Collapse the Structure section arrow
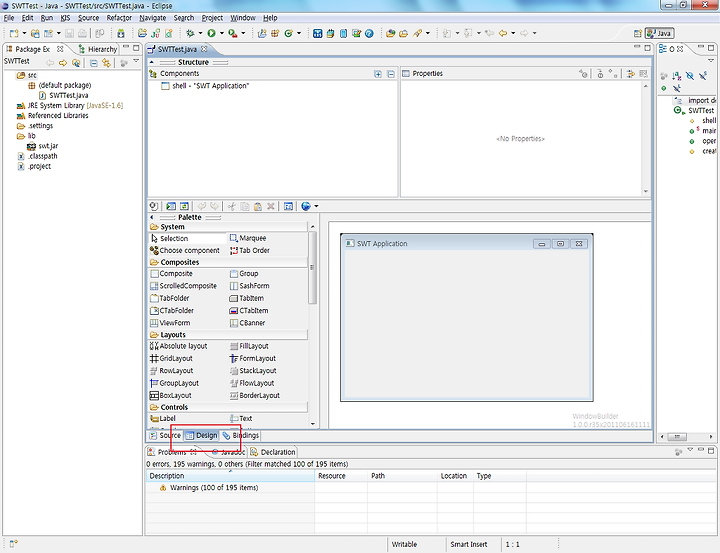The image size is (720, 553). coord(152,62)
